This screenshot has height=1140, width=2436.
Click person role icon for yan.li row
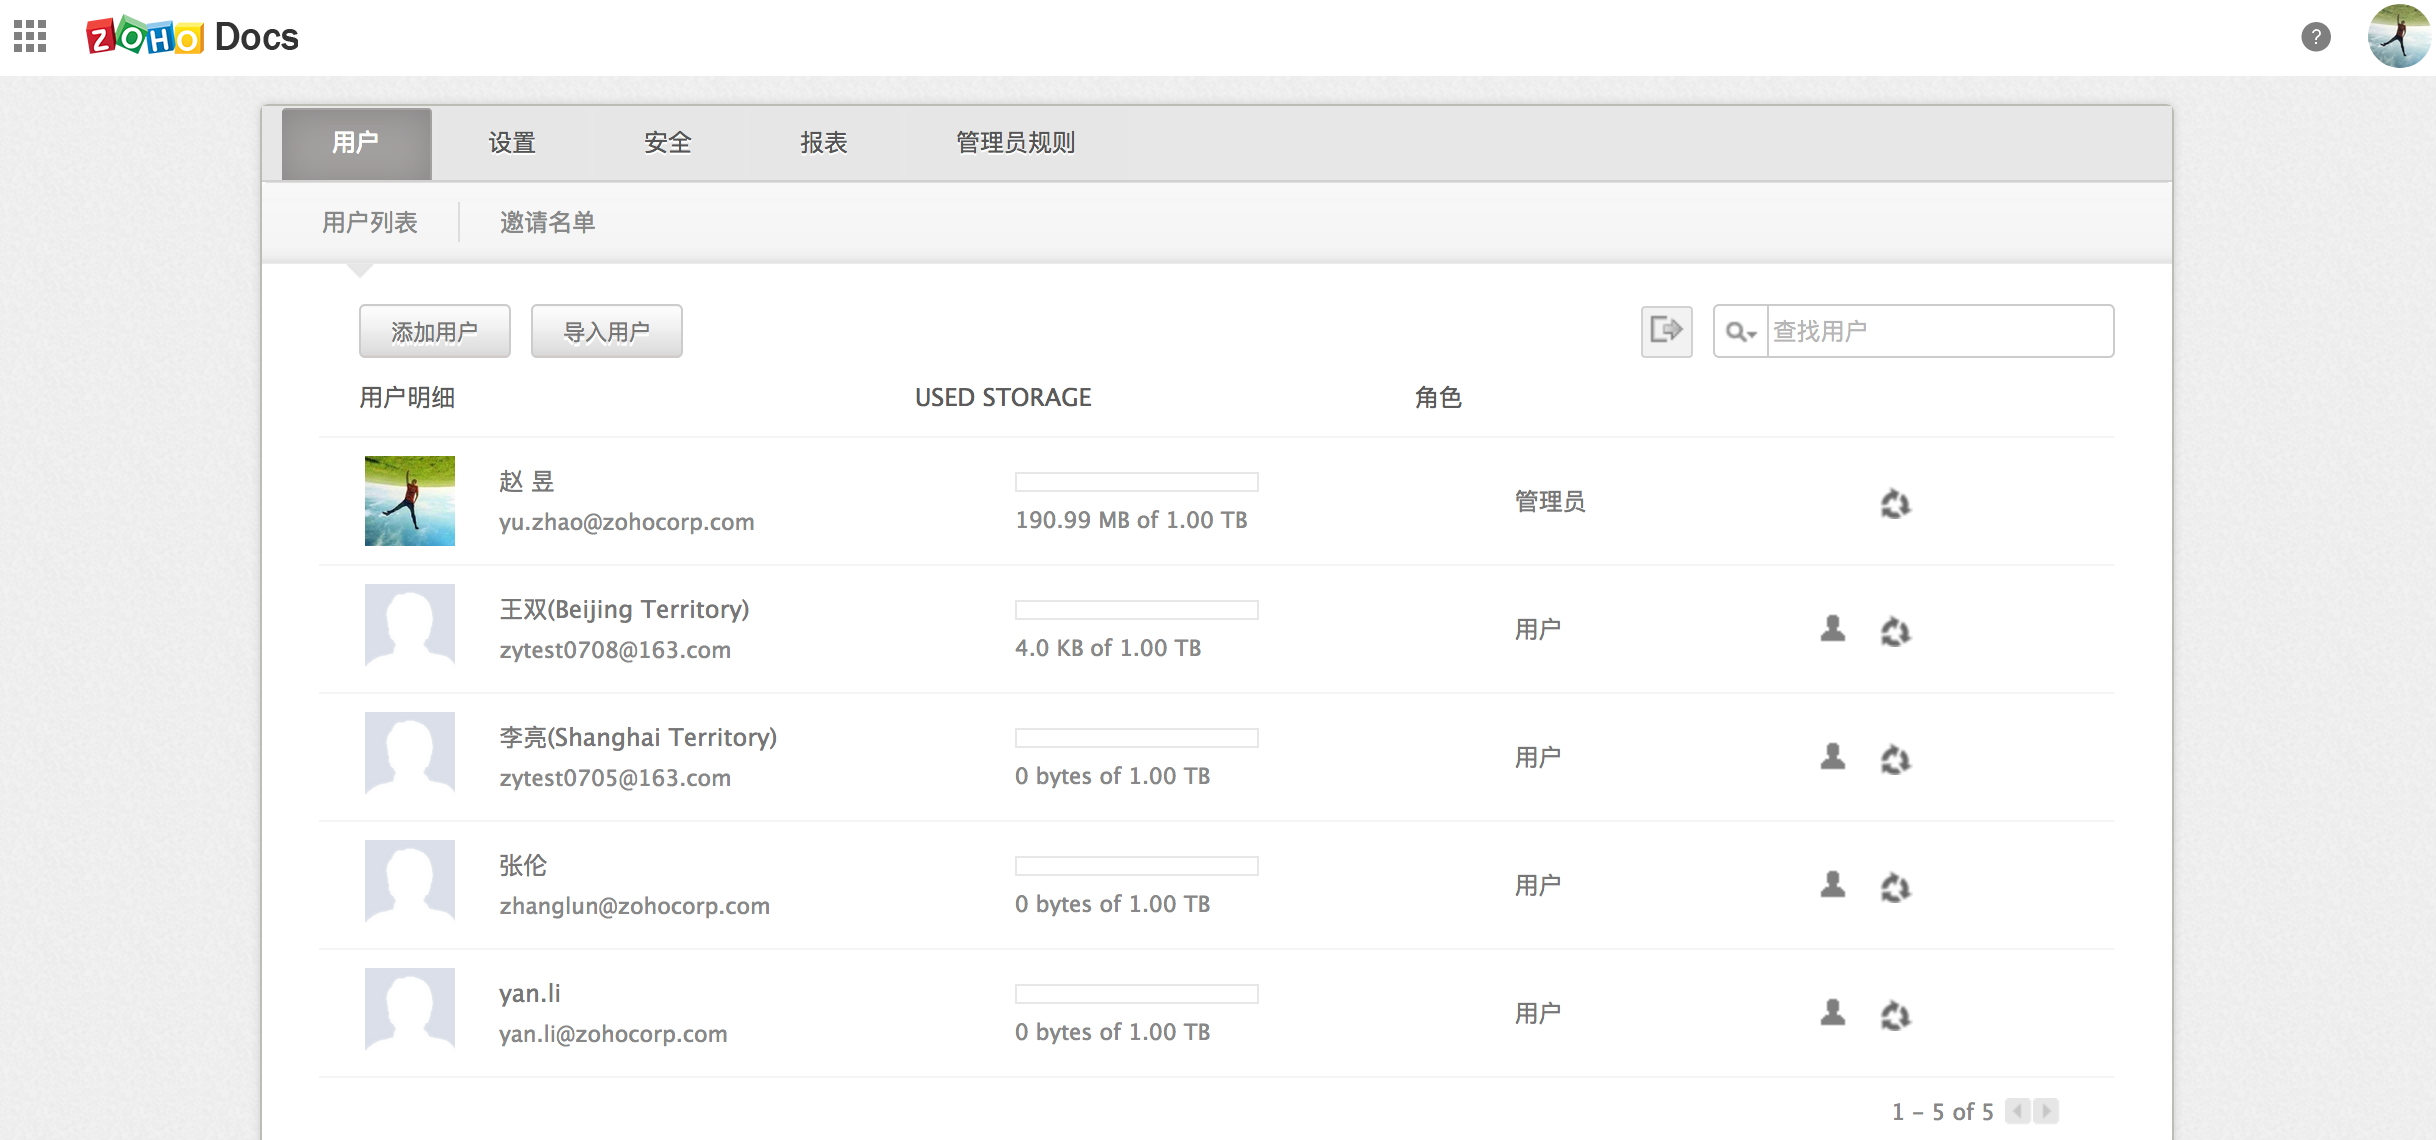1832,1013
